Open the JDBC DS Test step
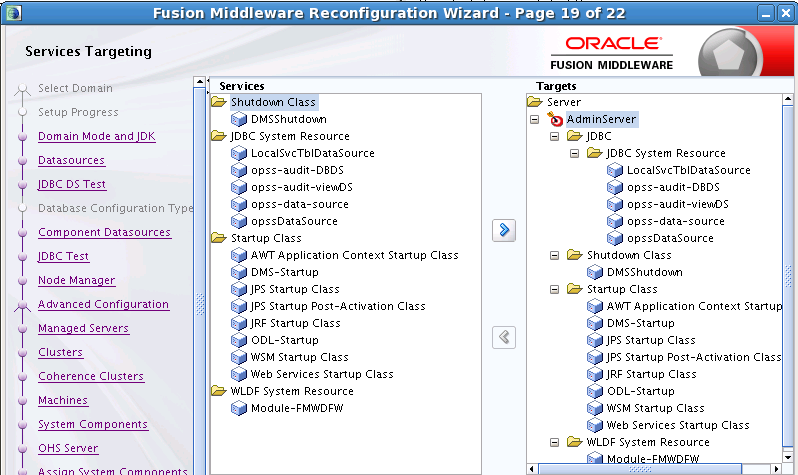Image resolution: width=798 pixels, height=475 pixels. pos(72,184)
